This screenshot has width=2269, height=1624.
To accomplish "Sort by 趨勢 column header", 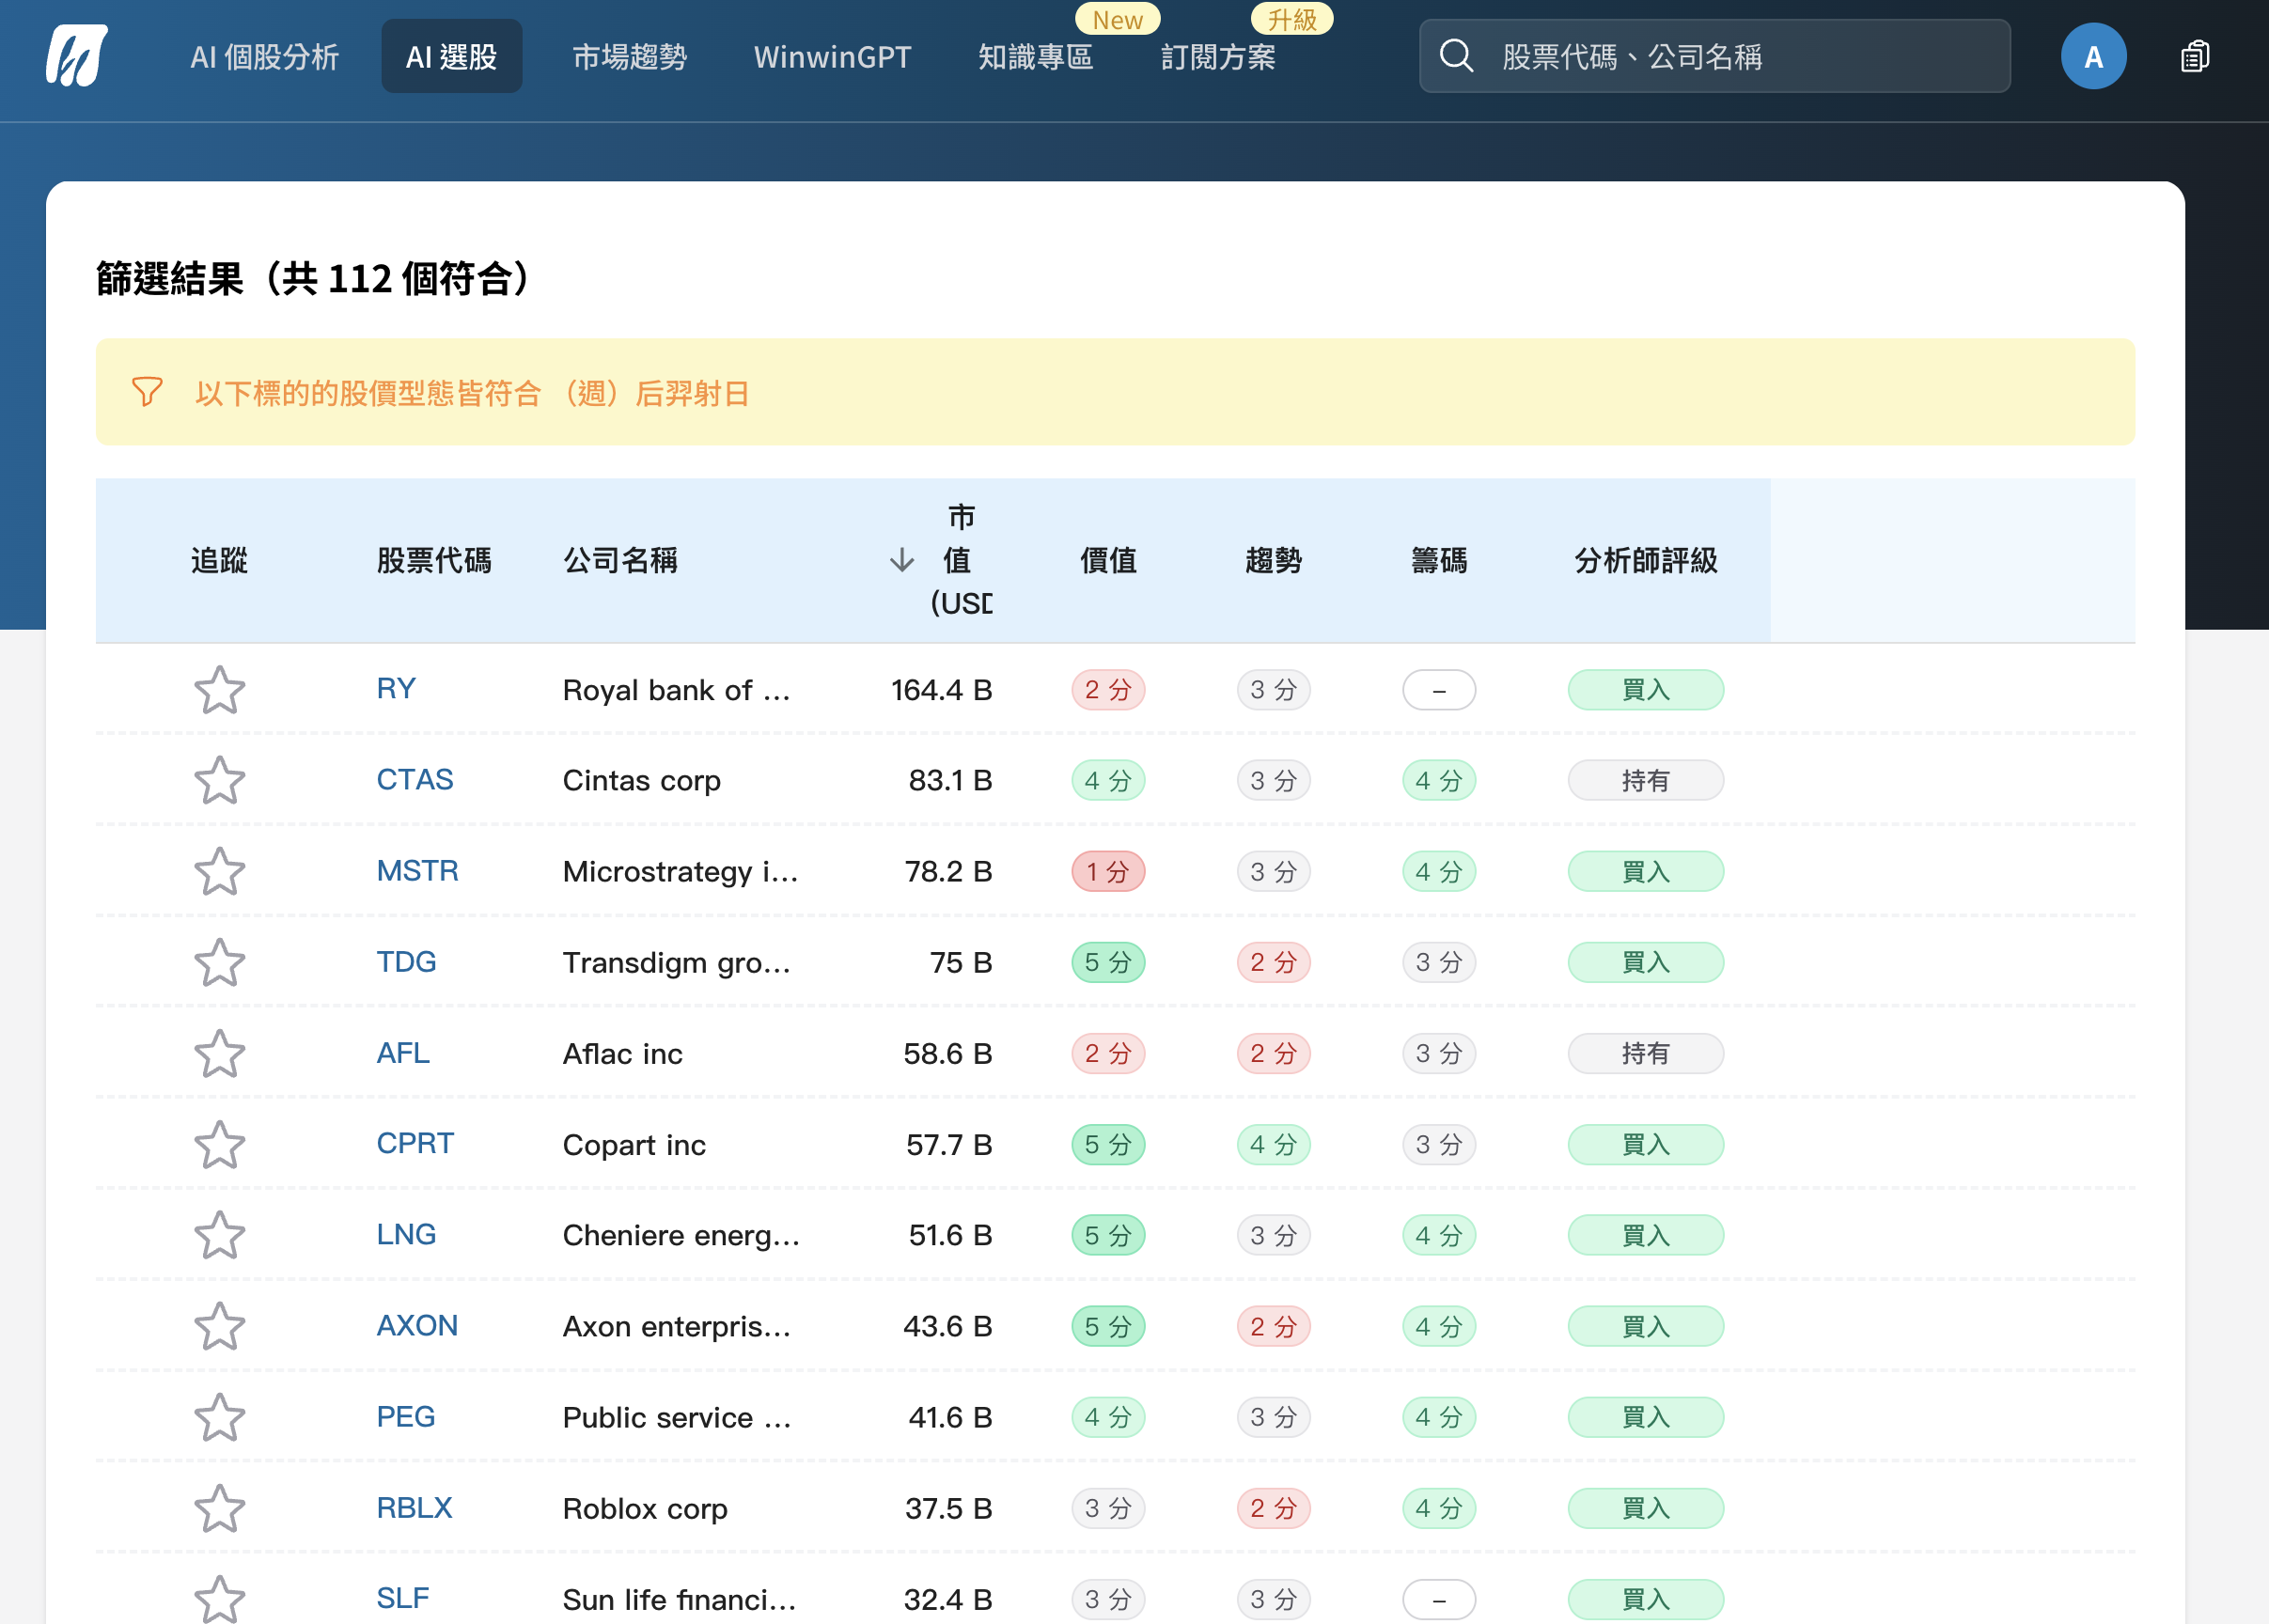I will point(1273,560).
